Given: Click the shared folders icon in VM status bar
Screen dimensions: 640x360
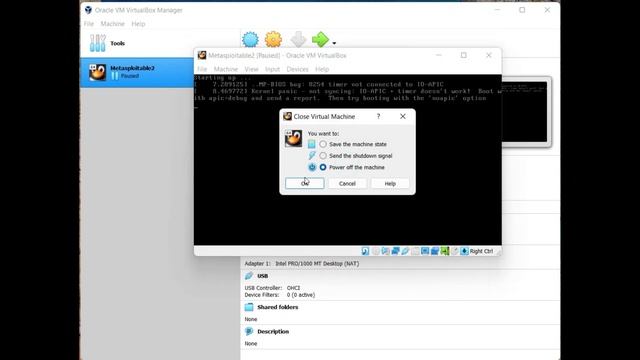Looking at the screenshot, I should coord(415,251).
